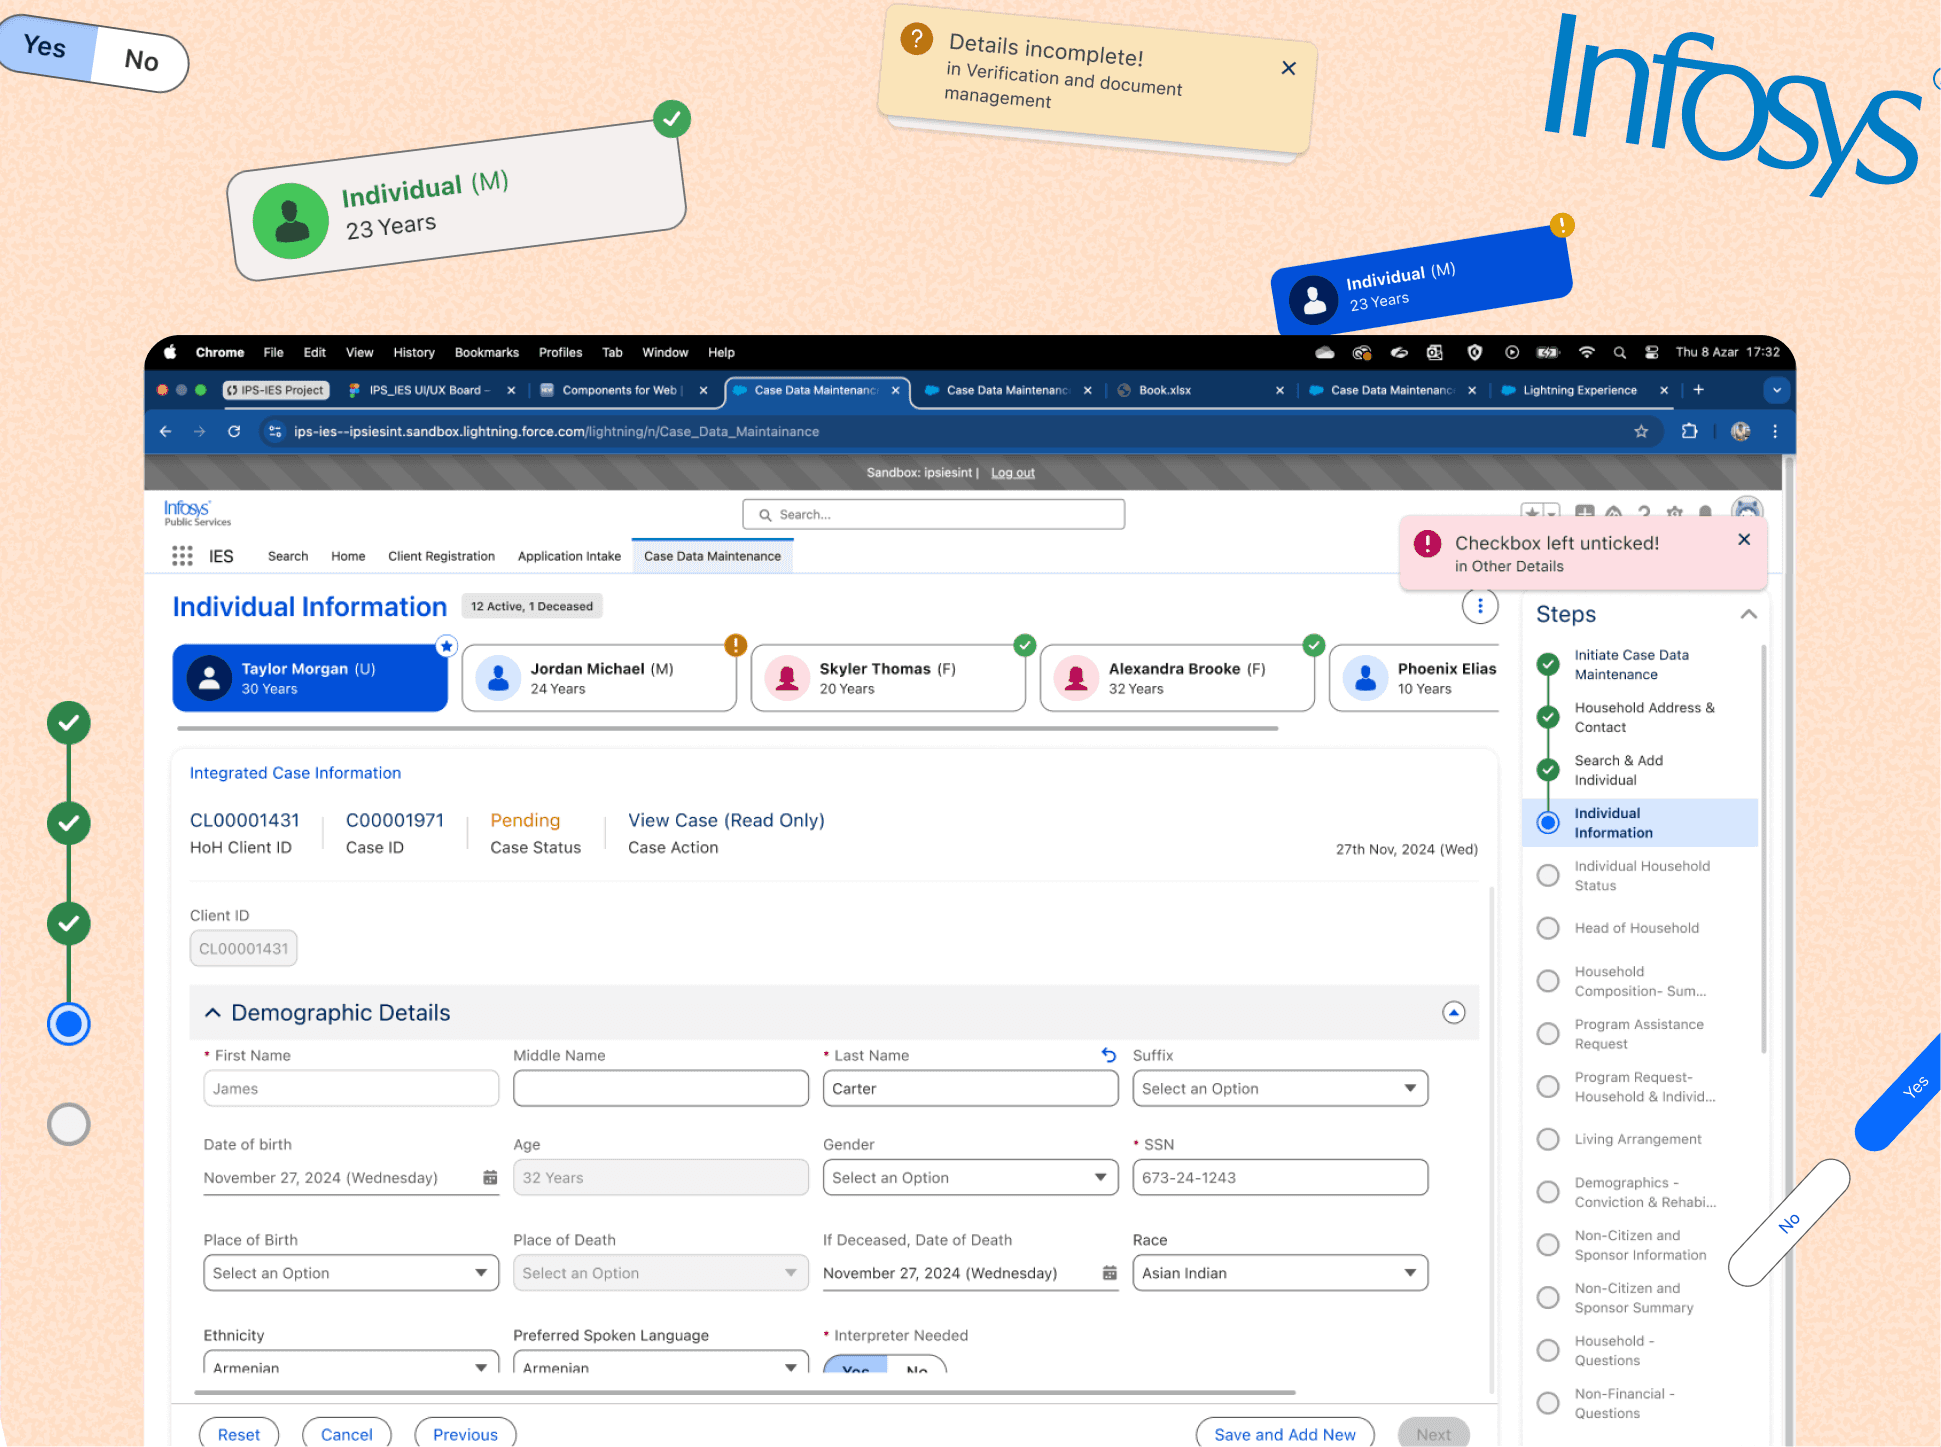Open the Bookmarks menu in Chrome
Screen dimensions: 1941x1447
pyautogui.click(x=486, y=353)
